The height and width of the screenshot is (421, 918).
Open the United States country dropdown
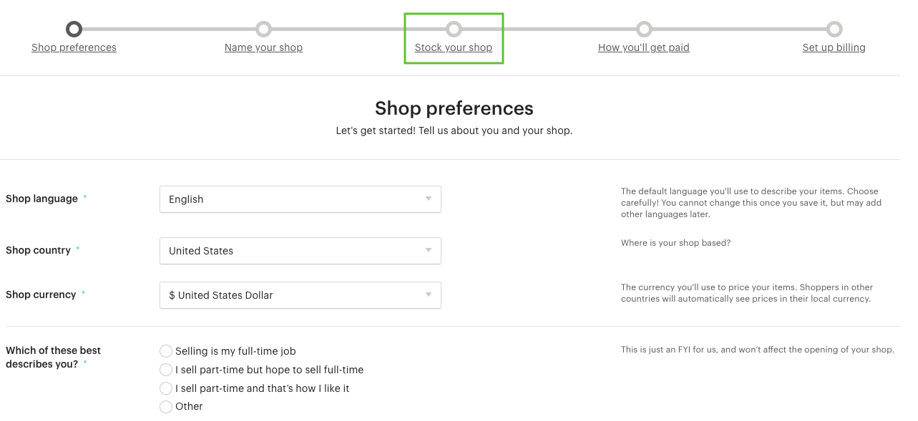point(300,251)
